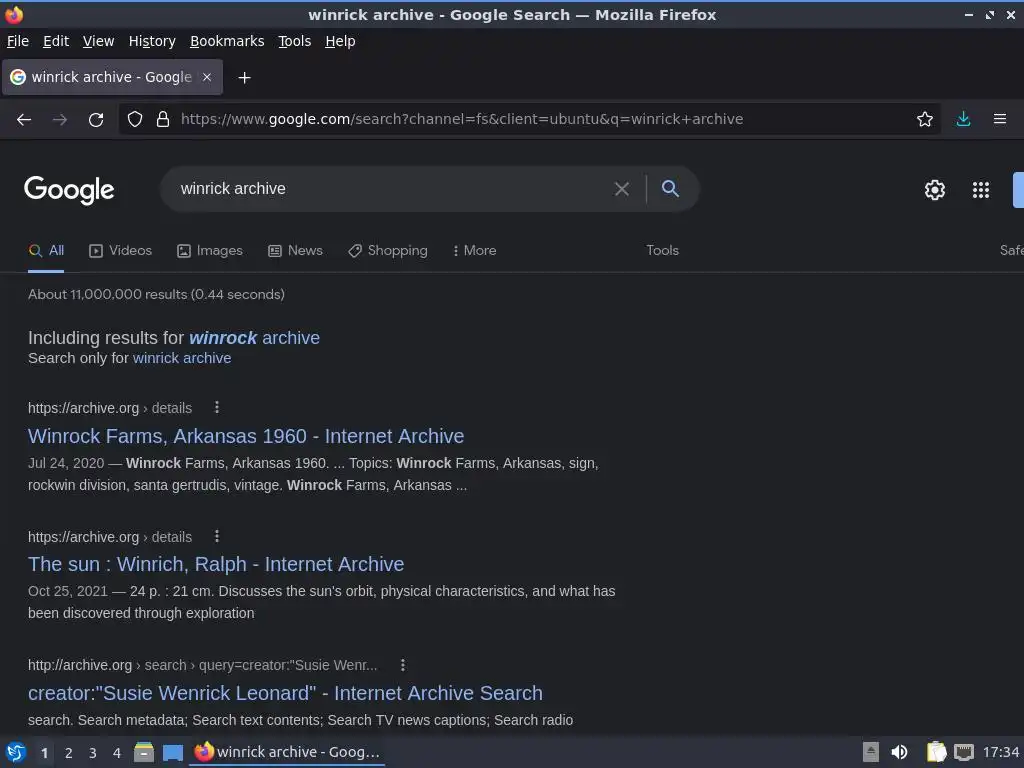The image size is (1024, 768).
Task: Open the Tools menu in menu bar
Action: (x=295, y=41)
